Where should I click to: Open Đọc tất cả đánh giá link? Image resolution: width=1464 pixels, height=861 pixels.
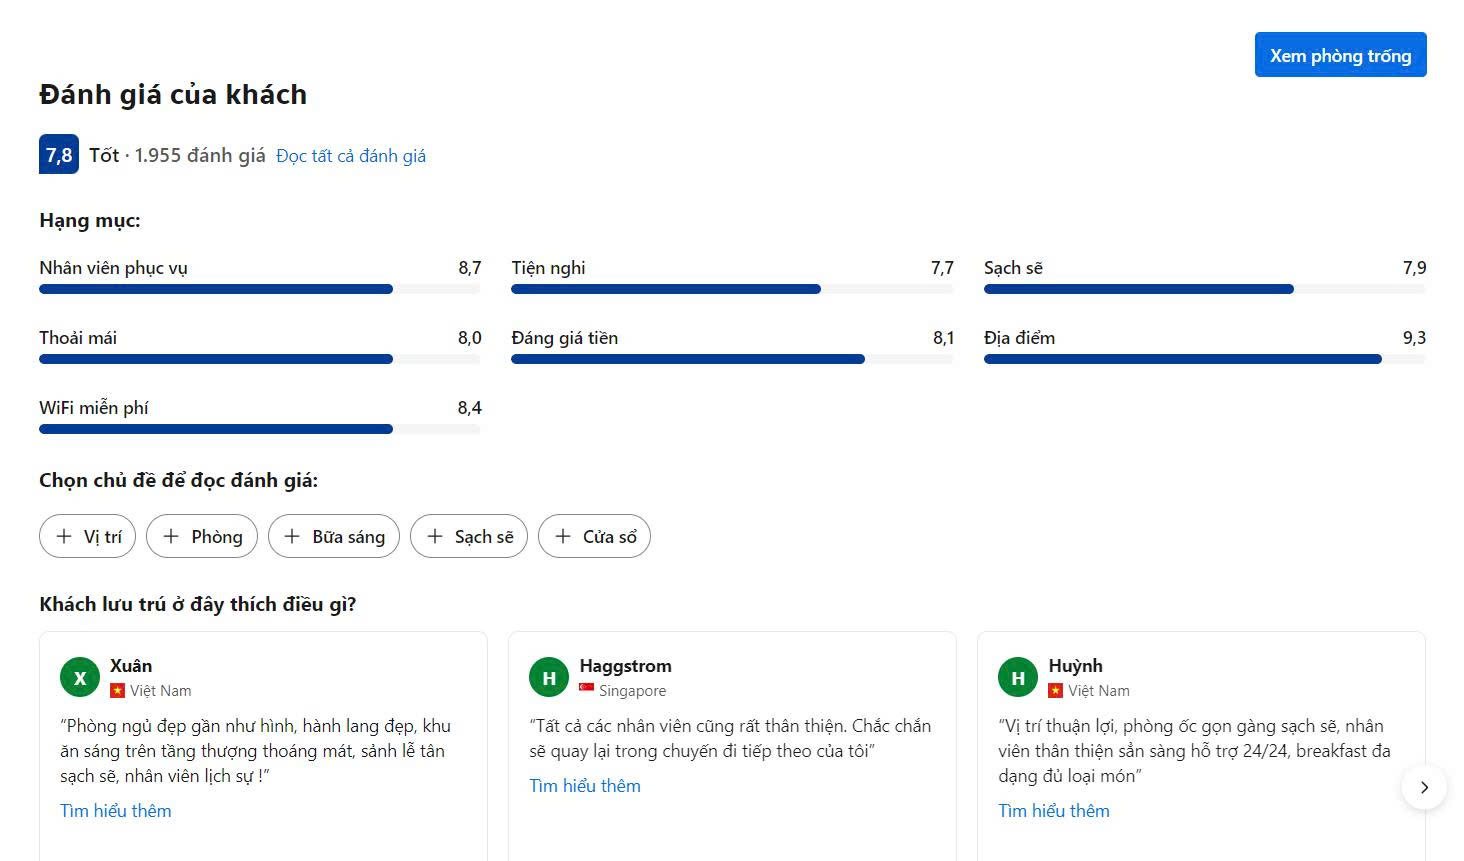pos(351,156)
